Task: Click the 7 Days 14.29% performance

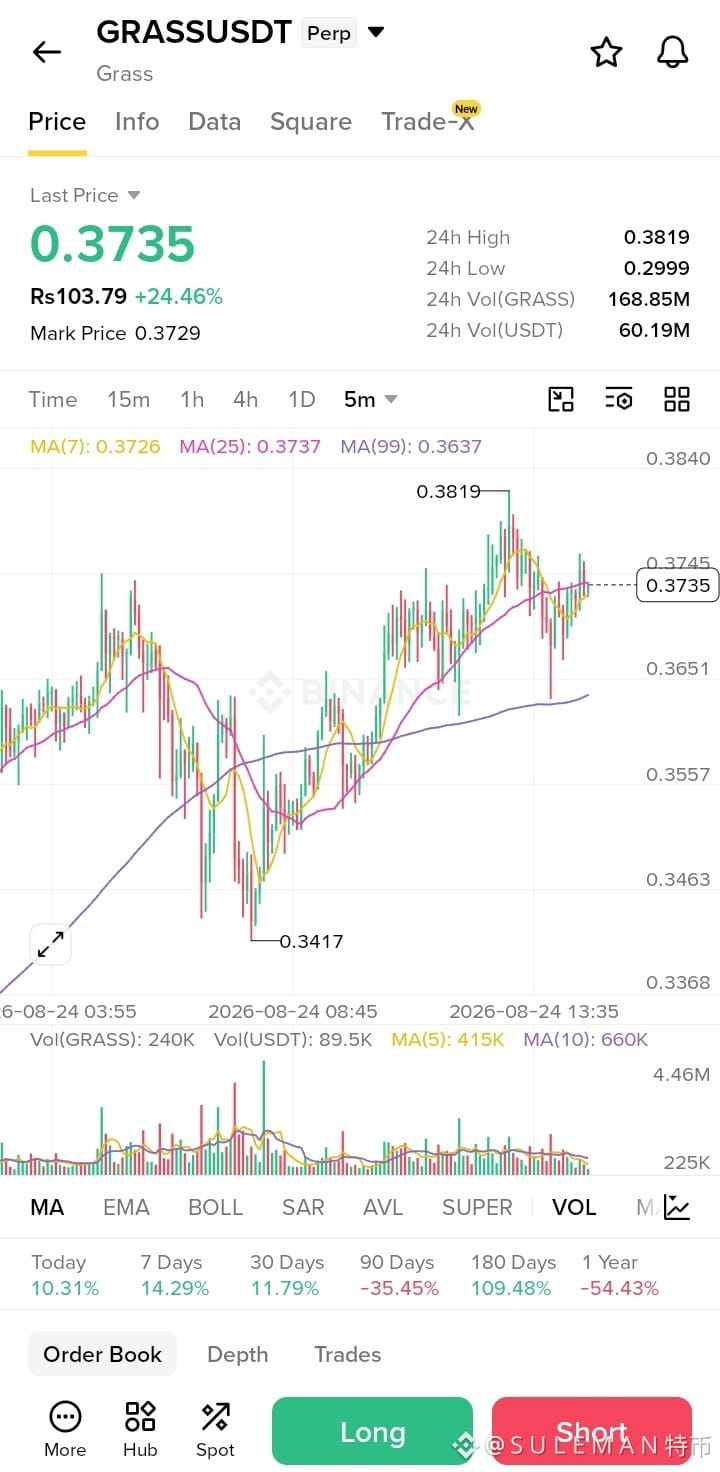Action: pos(175,1275)
